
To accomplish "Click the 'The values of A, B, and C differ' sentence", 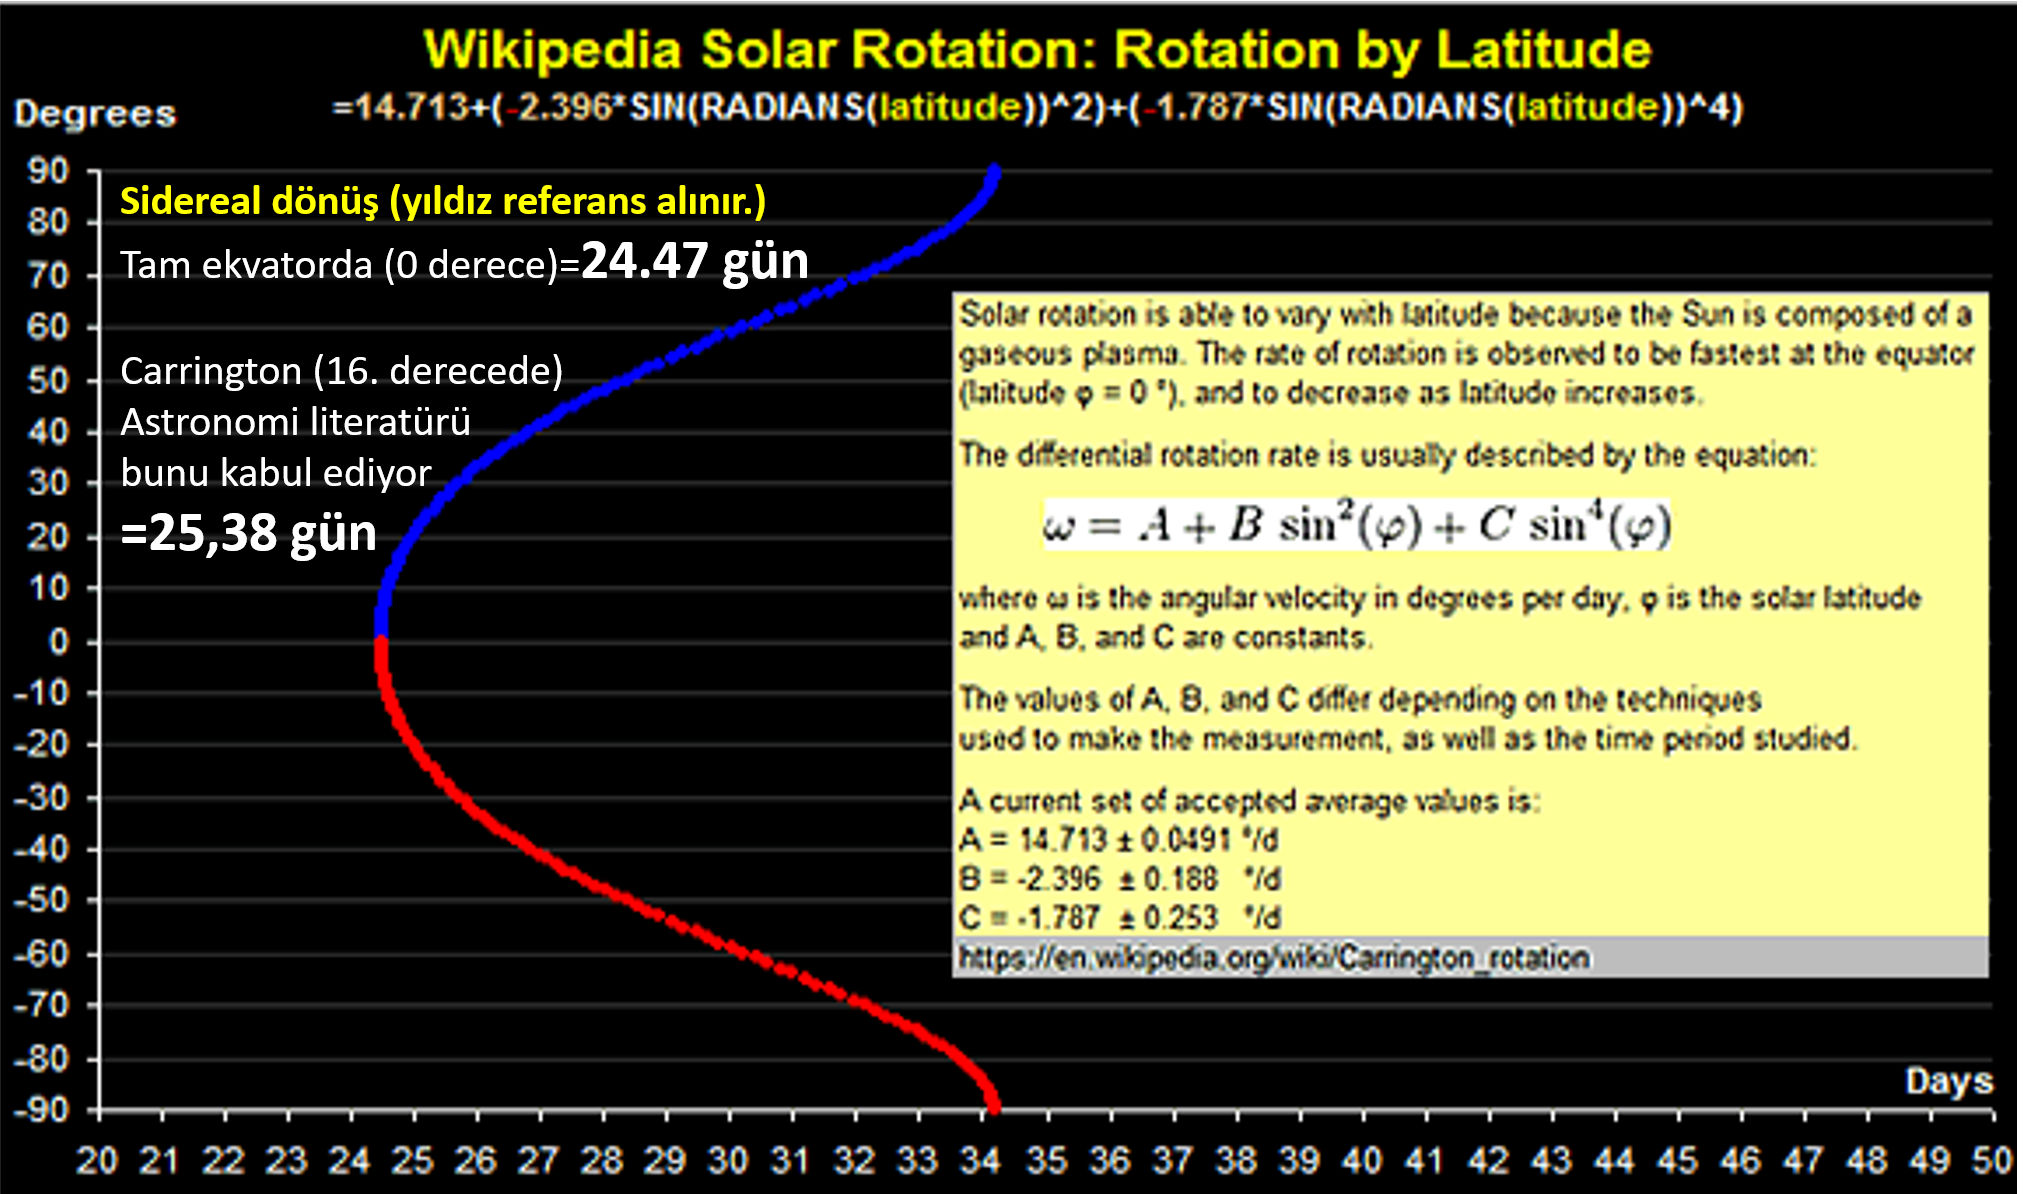I will pos(1408,719).
